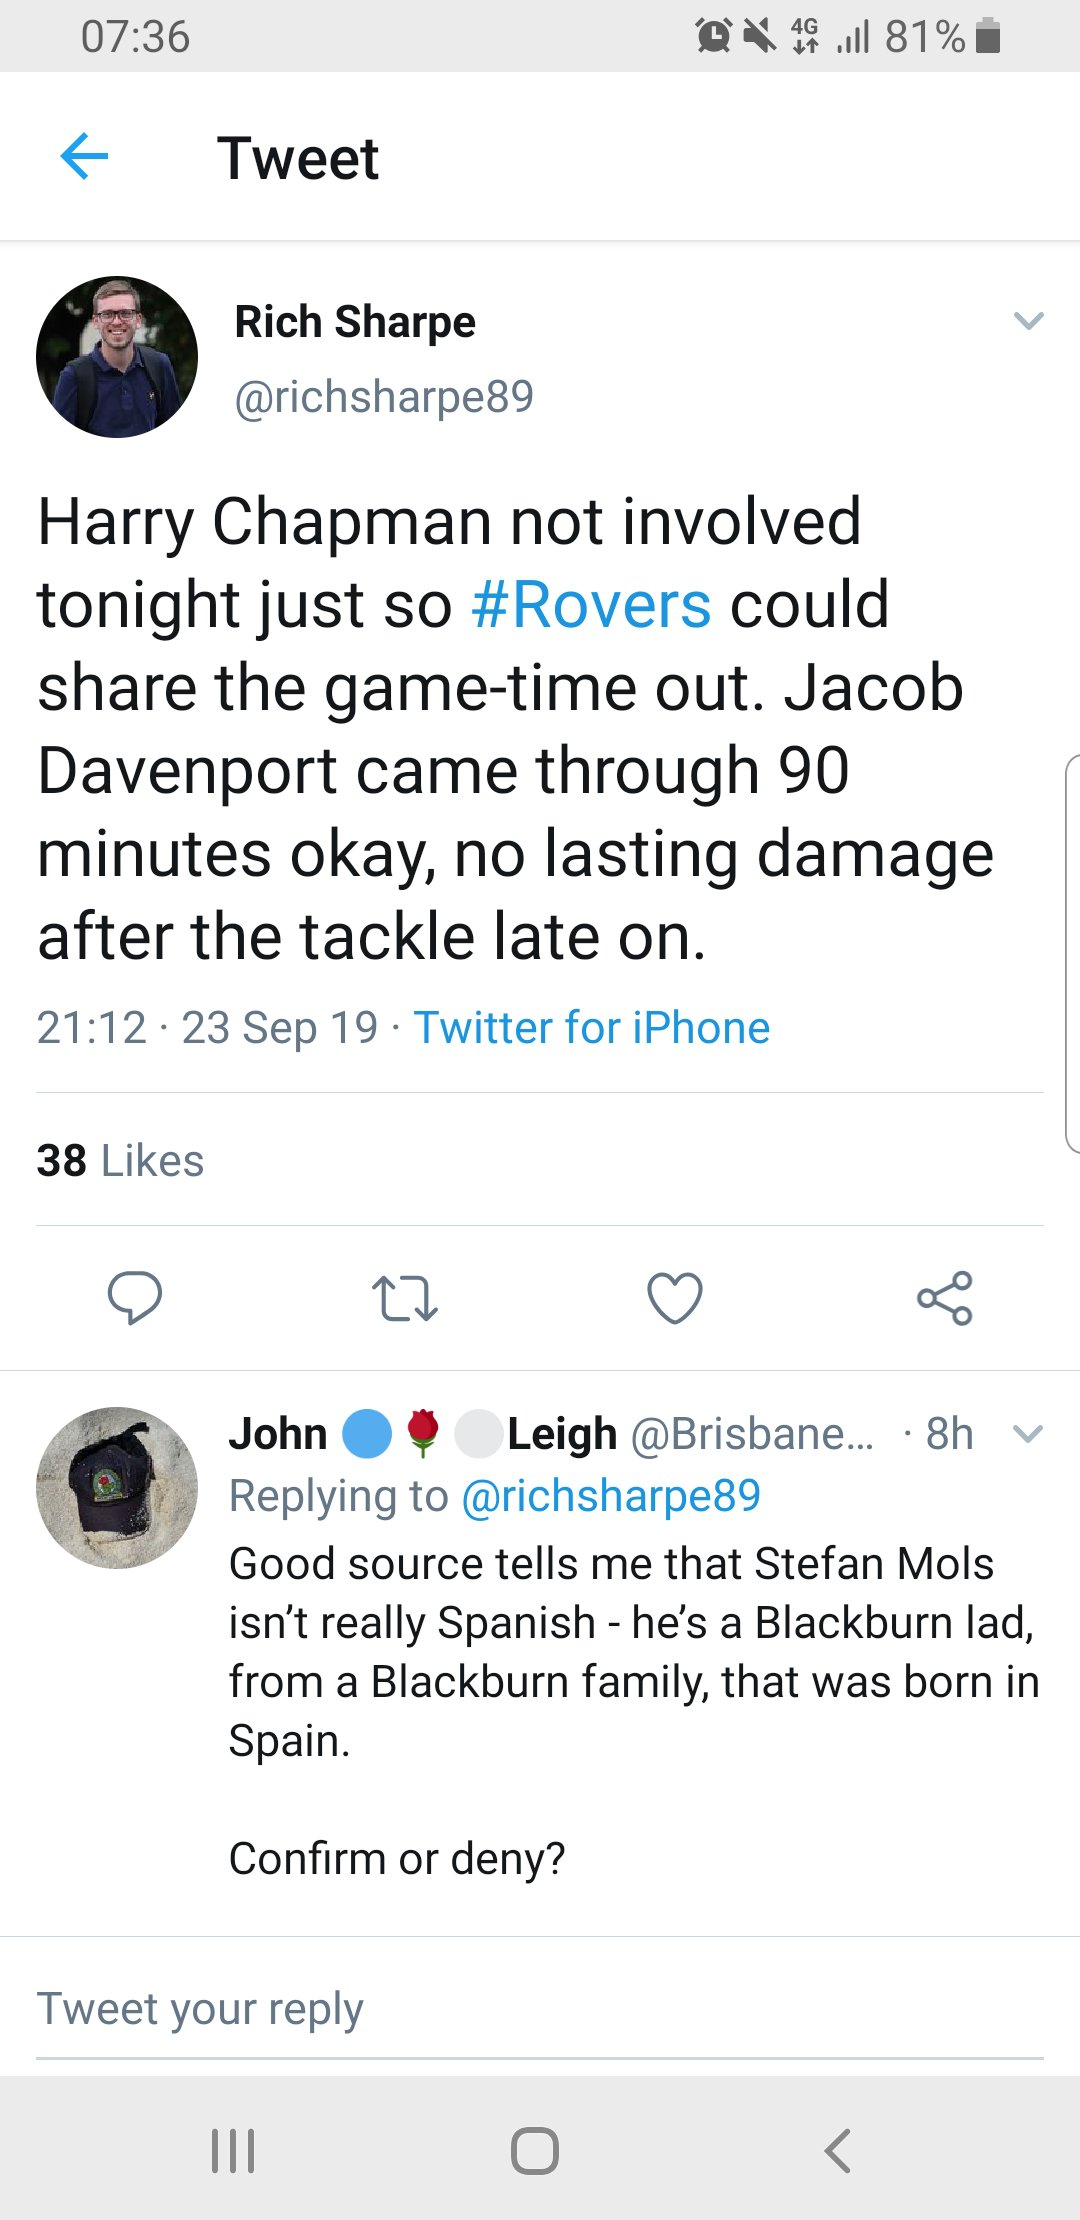Open the John Leigh reply author name
The image size is (1080, 2220).
pos(422,1434)
